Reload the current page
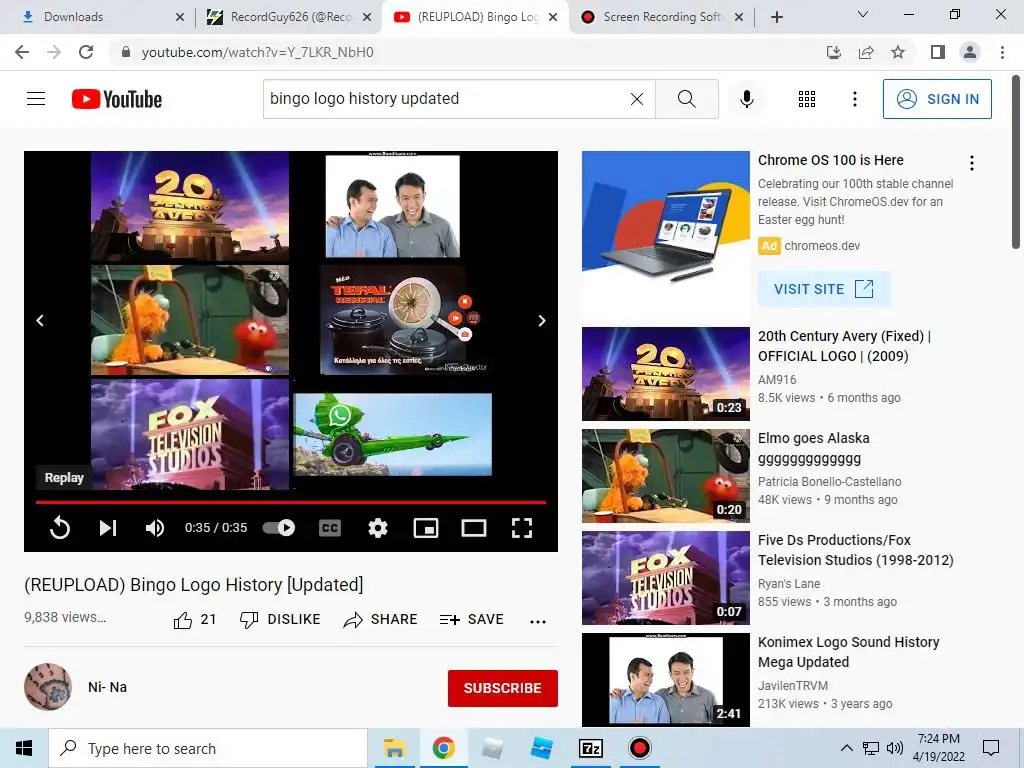This screenshot has height=768, width=1024. [86, 52]
